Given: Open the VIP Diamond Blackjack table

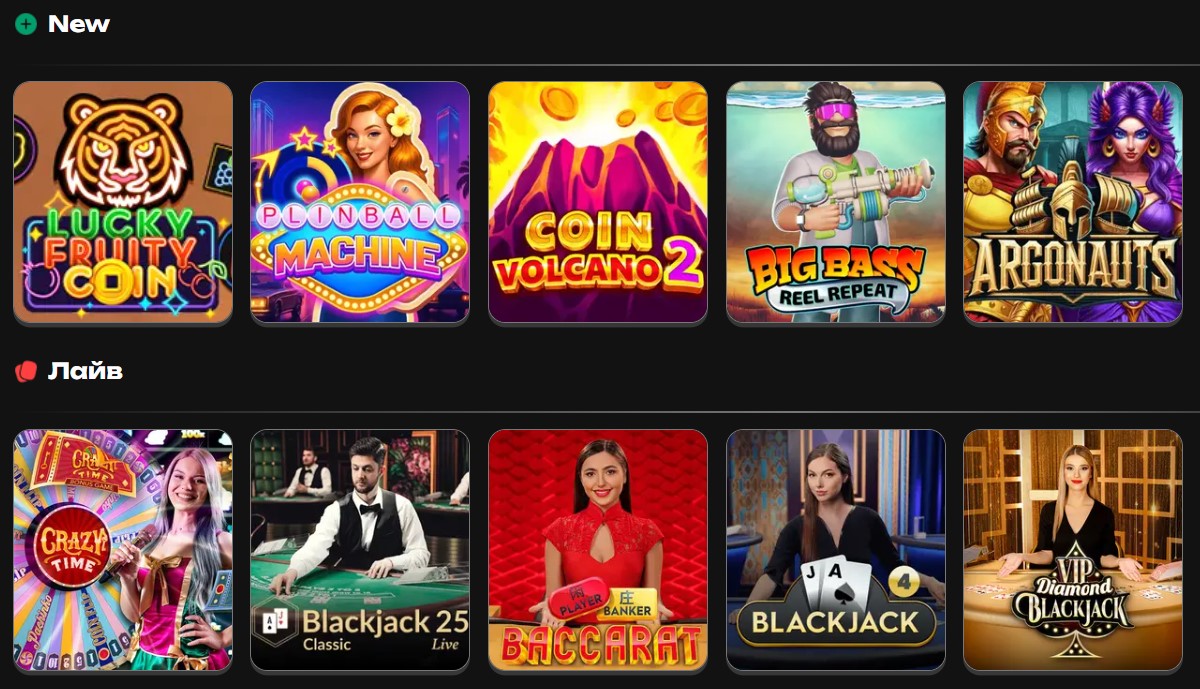Looking at the screenshot, I should [x=1073, y=550].
